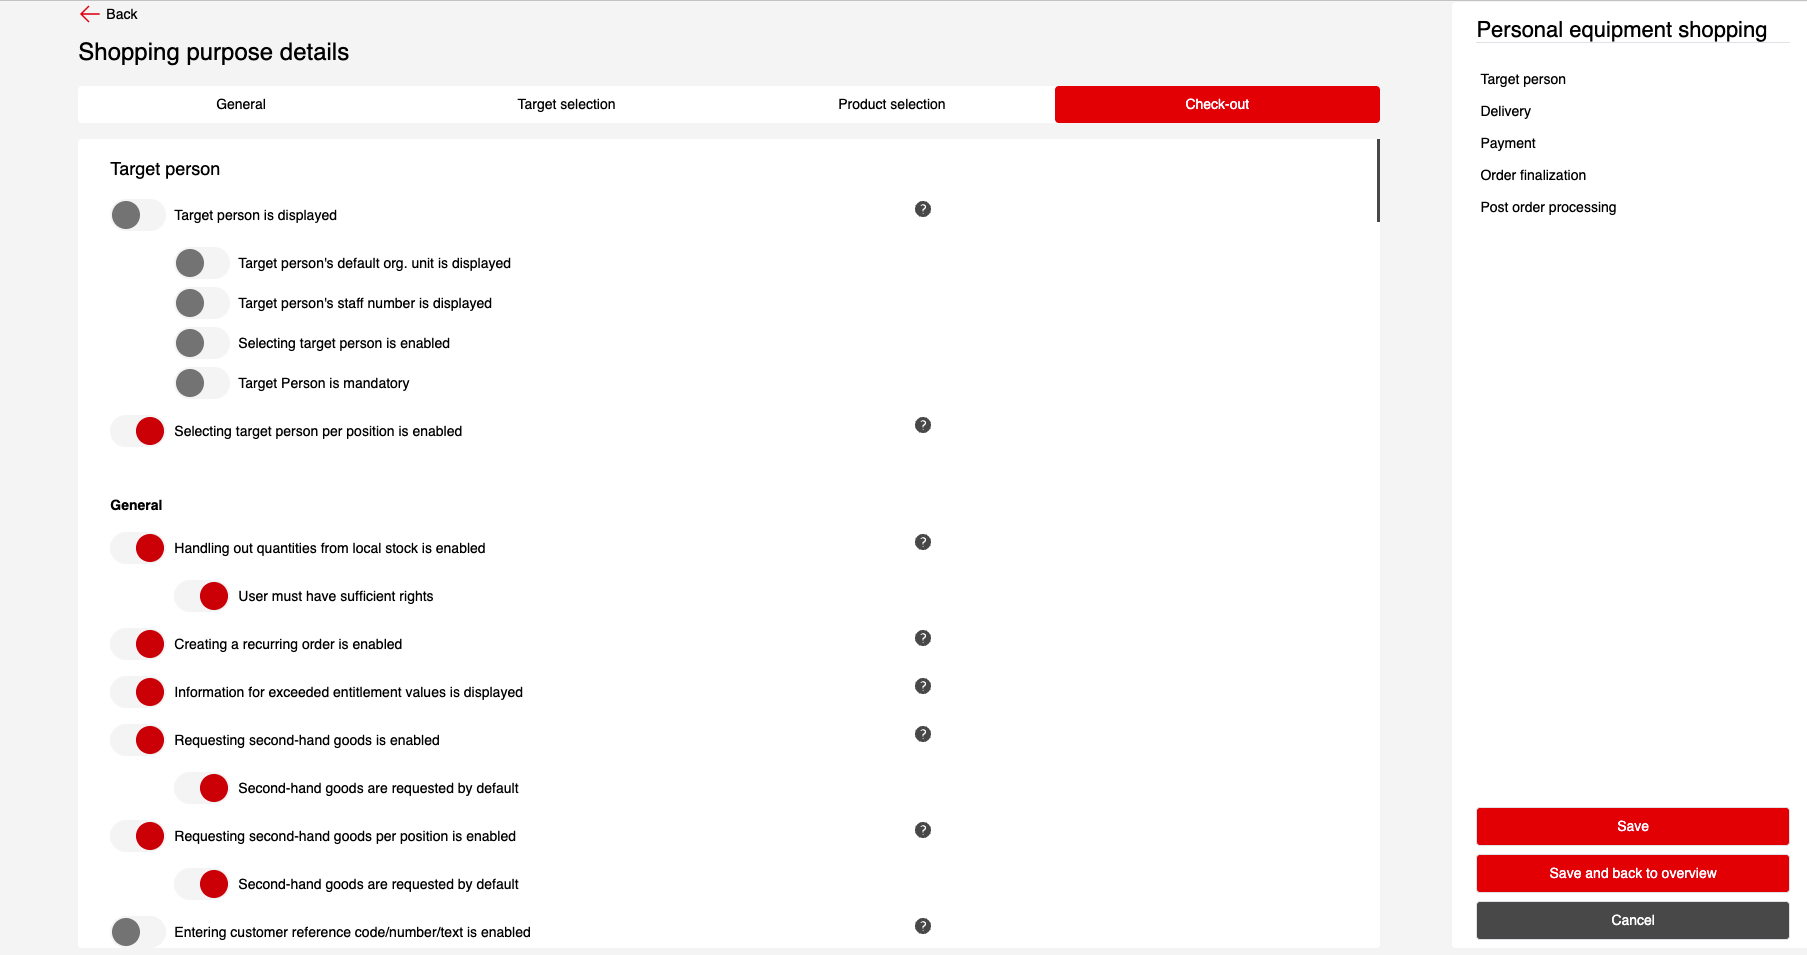The height and width of the screenshot is (955, 1807).
Task: Show help for customer reference code setting
Action: pos(922,926)
